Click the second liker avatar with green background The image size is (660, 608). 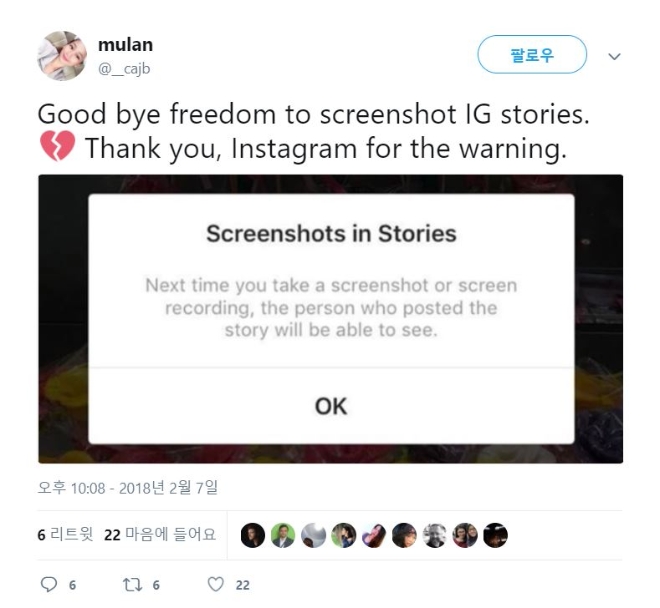click(283, 535)
